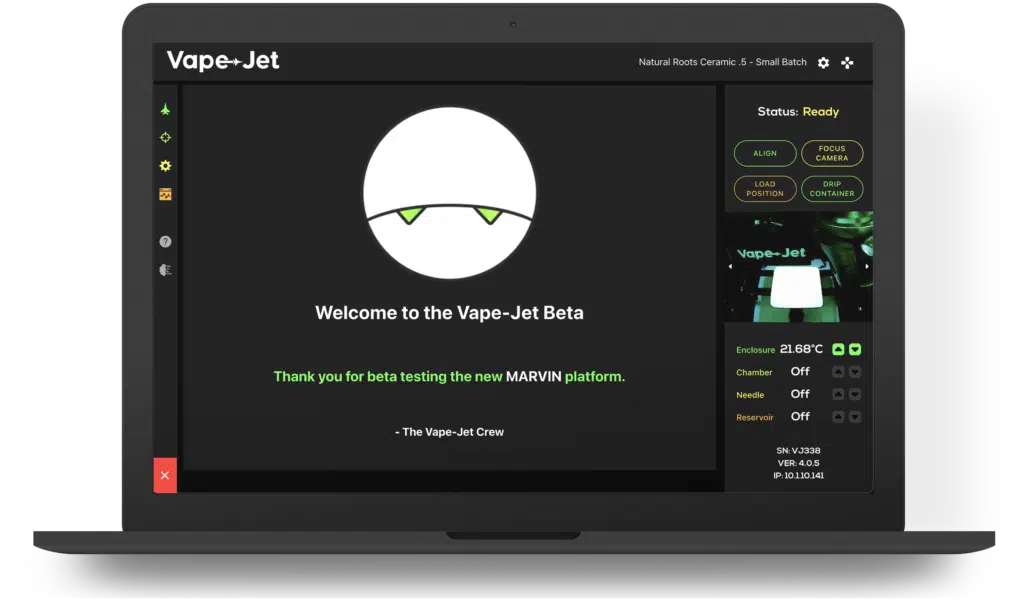Open the jet plane icon in sidebar
Image resolution: width=1024 pixels, height=610 pixels.
pos(165,109)
